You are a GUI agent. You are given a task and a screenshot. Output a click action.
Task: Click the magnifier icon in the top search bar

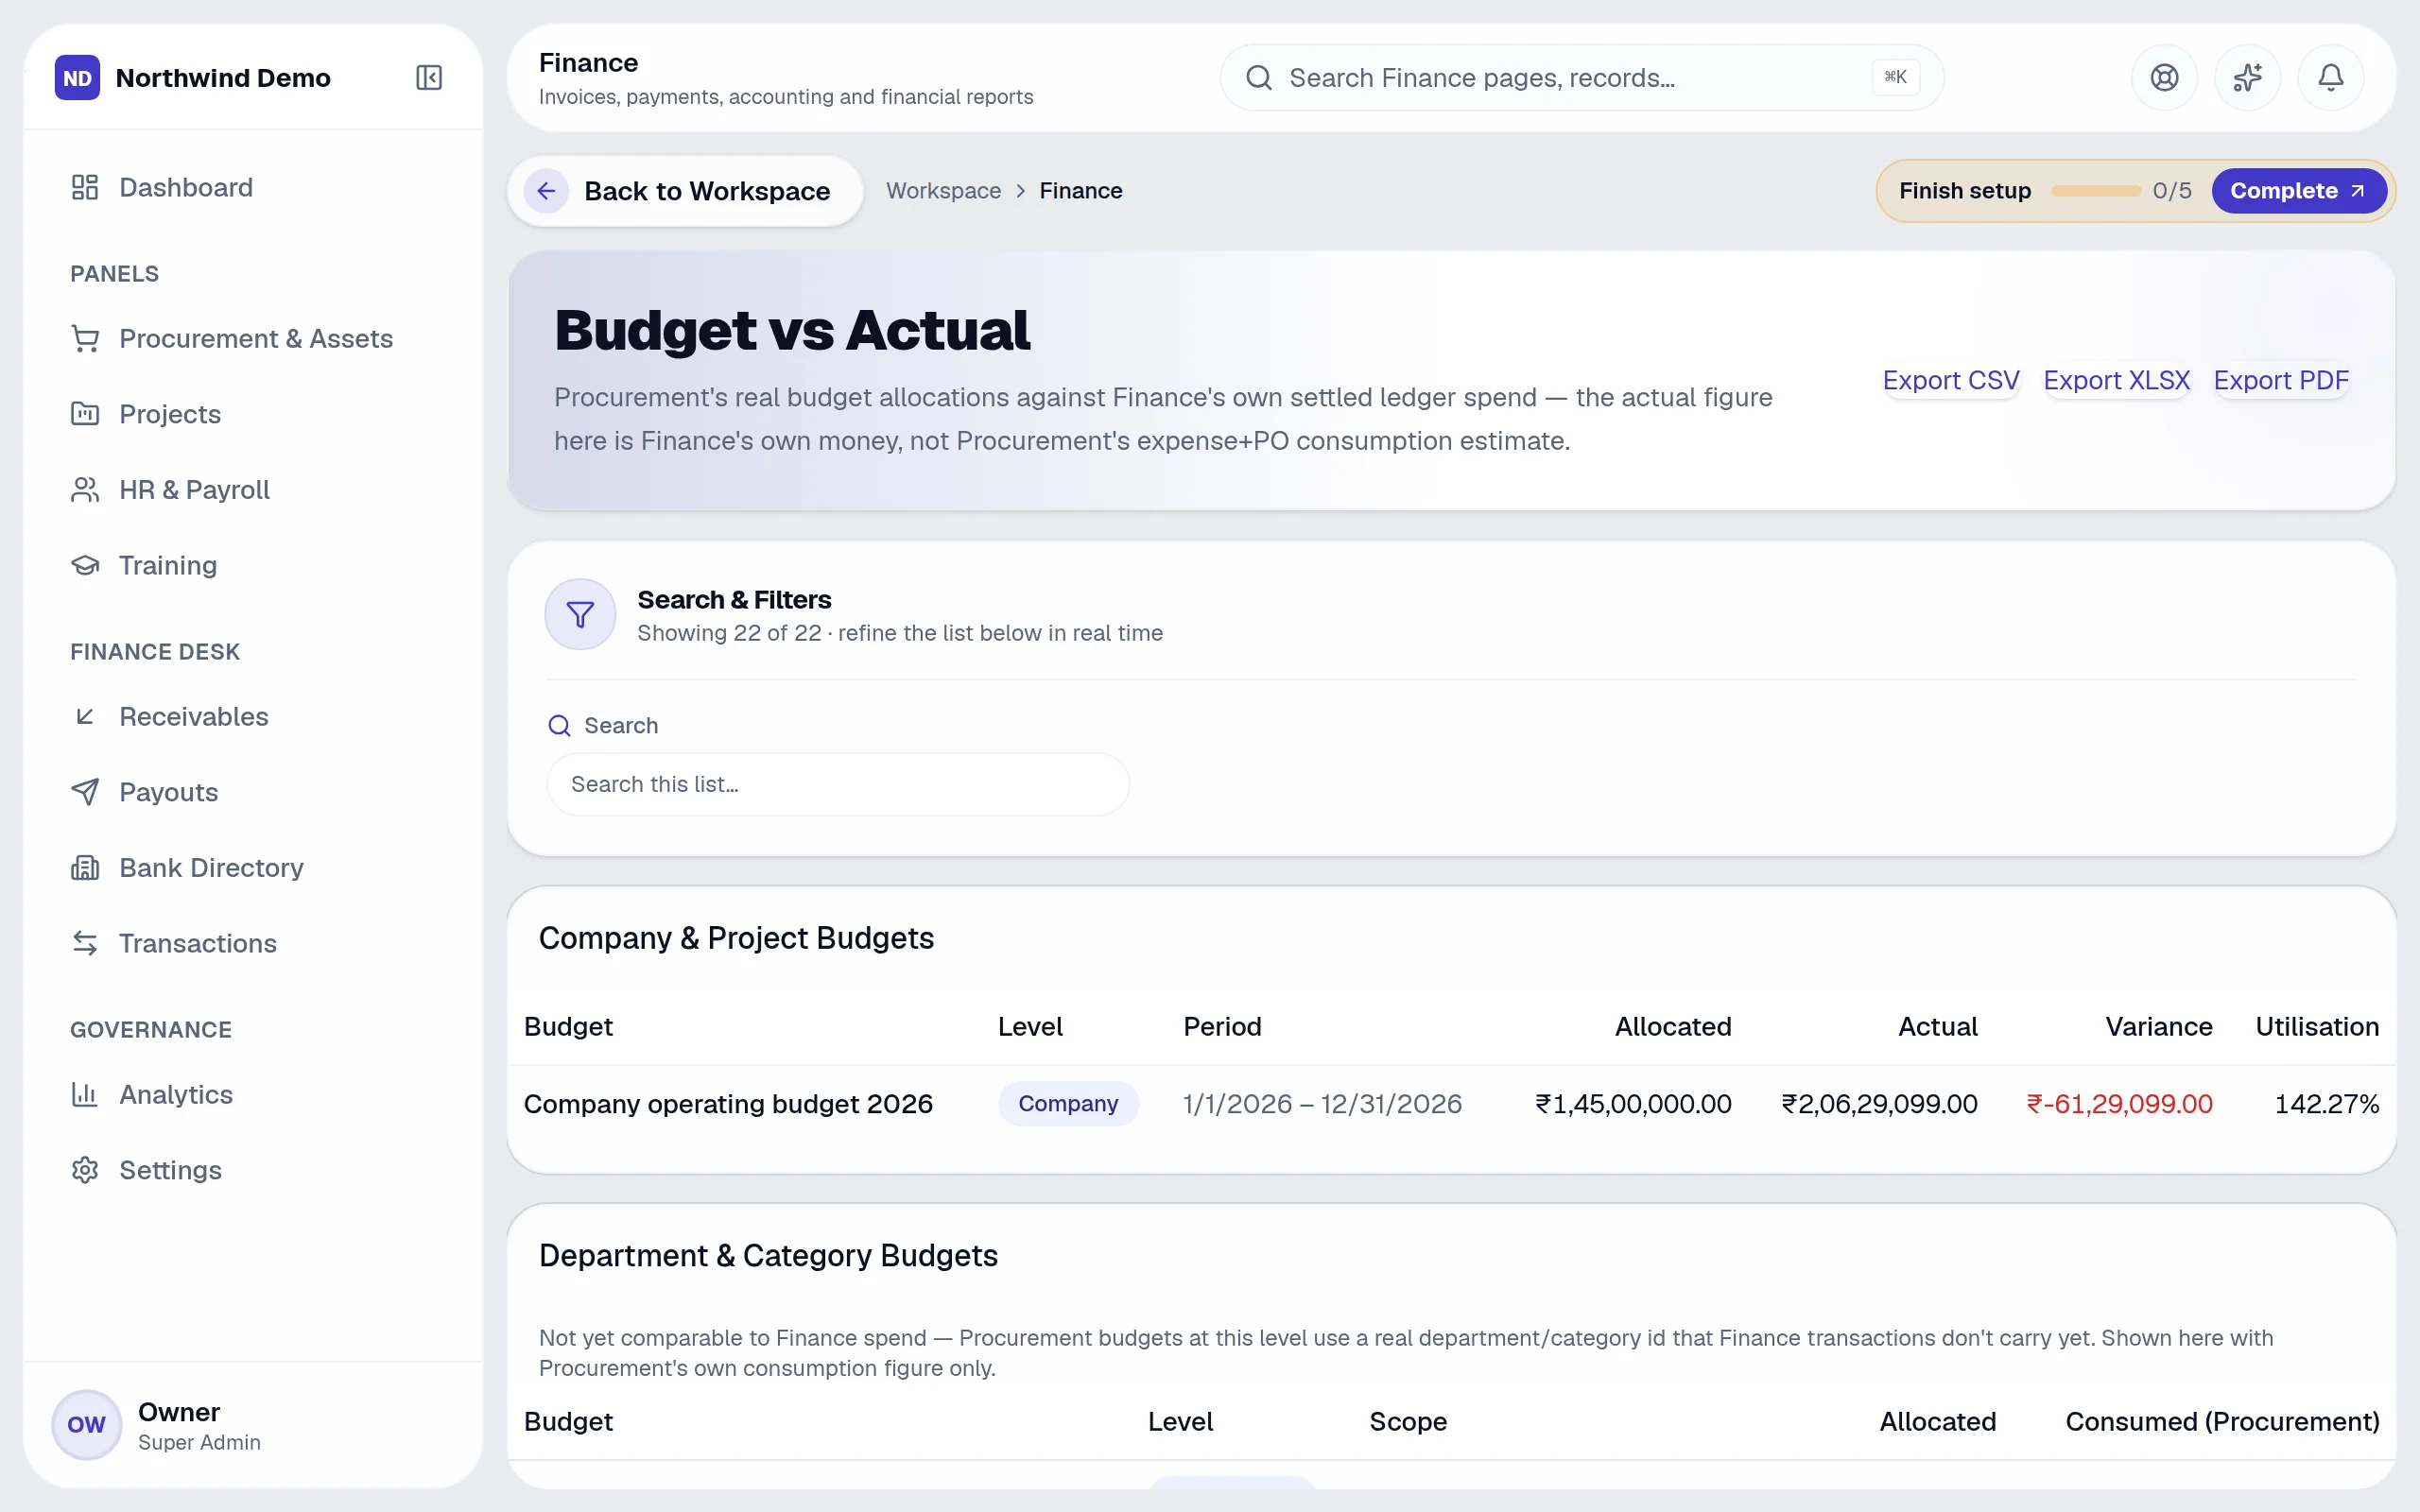tap(1259, 77)
